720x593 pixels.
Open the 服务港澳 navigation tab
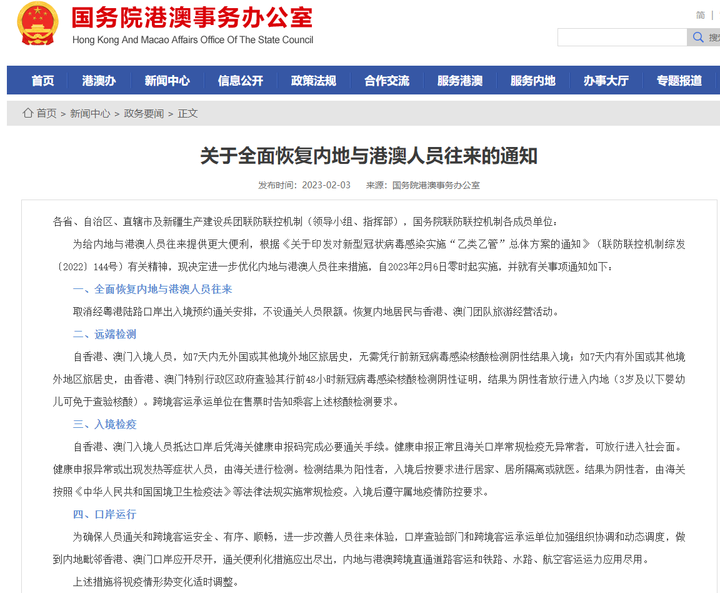[x=460, y=81]
